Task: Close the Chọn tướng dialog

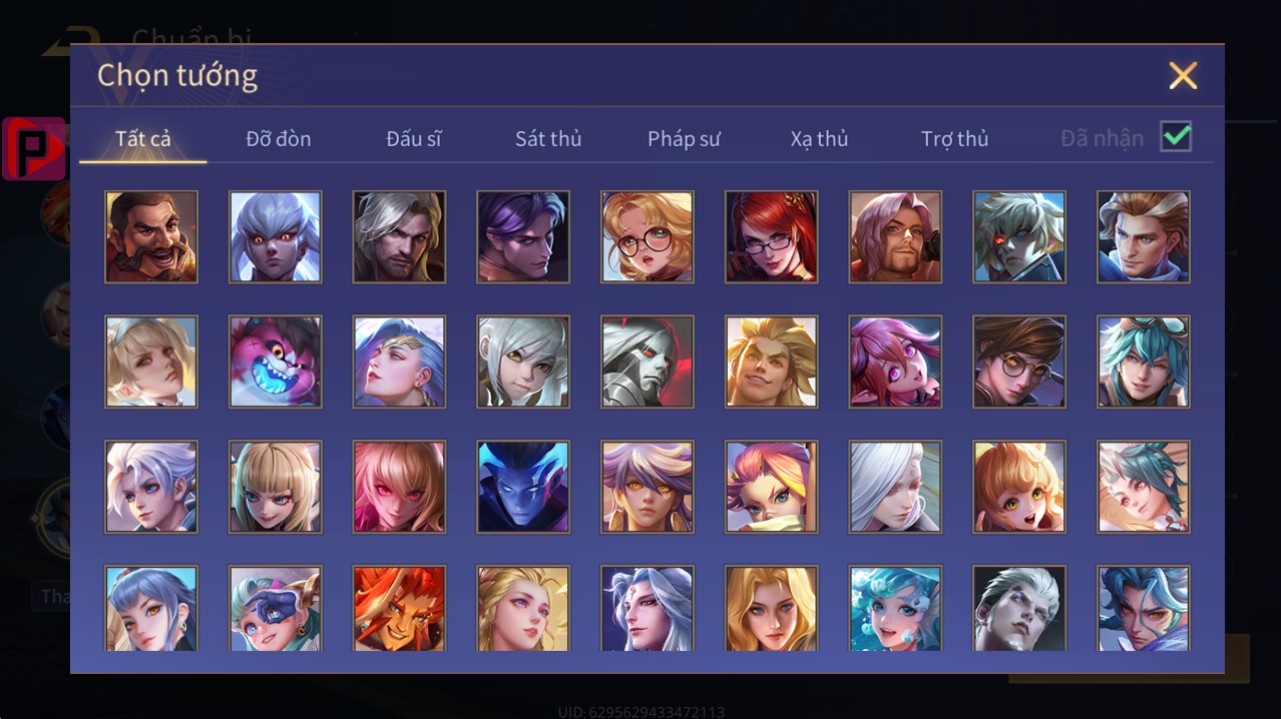Action: coord(1183,75)
